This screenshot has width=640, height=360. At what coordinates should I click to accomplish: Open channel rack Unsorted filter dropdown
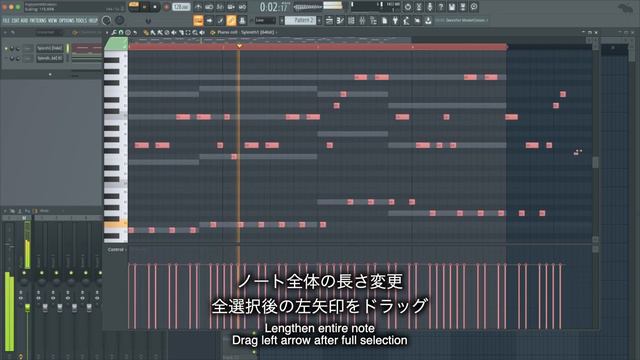point(48,32)
